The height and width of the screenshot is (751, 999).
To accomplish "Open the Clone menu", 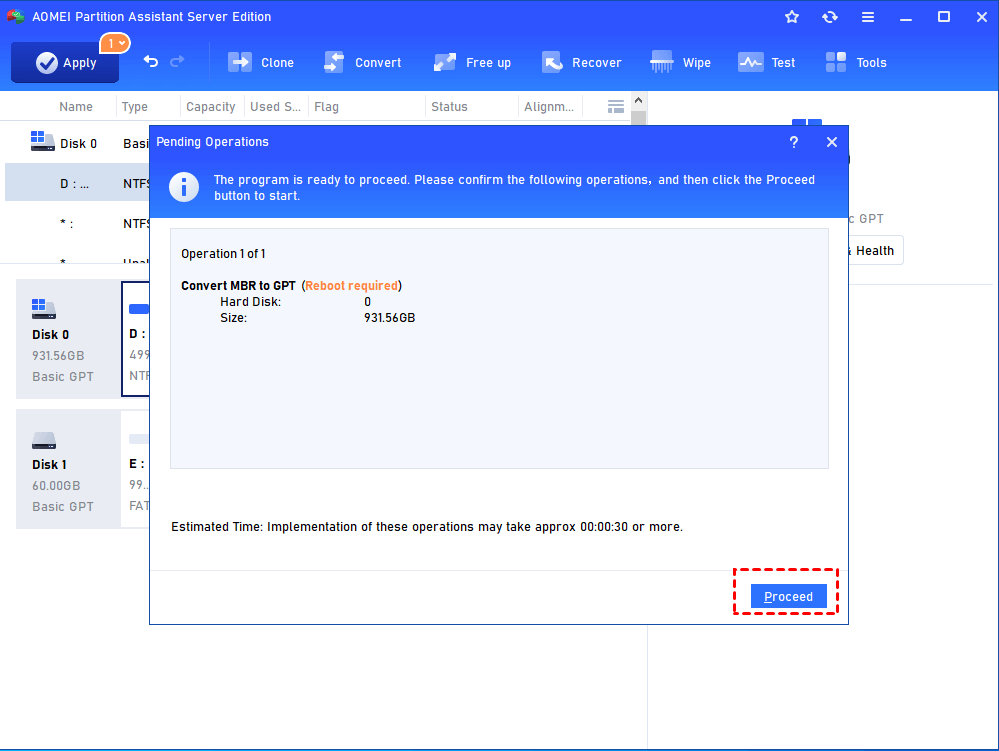I will 261,62.
